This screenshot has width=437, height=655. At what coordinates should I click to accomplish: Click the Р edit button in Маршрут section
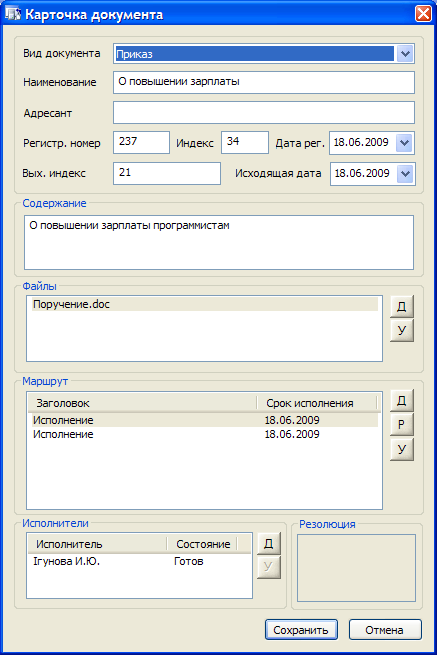402,425
